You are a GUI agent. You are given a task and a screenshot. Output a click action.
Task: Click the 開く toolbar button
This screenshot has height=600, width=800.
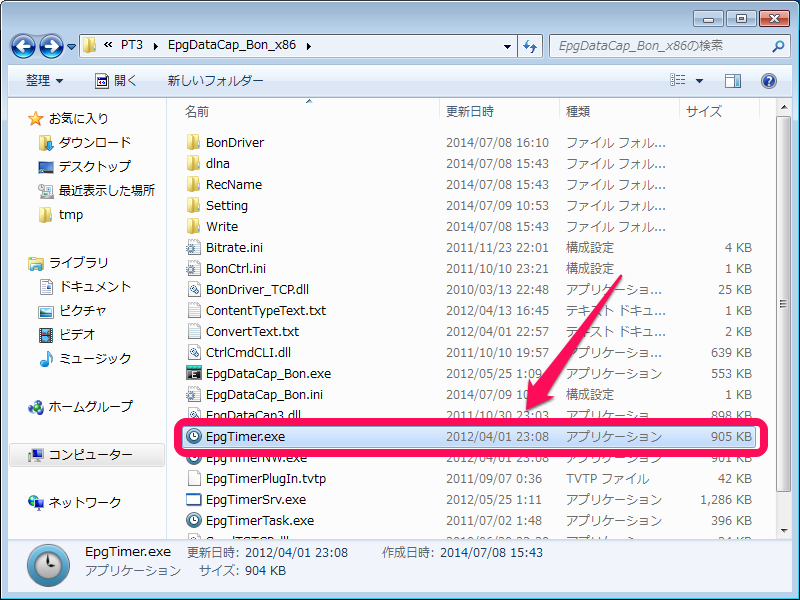point(116,81)
